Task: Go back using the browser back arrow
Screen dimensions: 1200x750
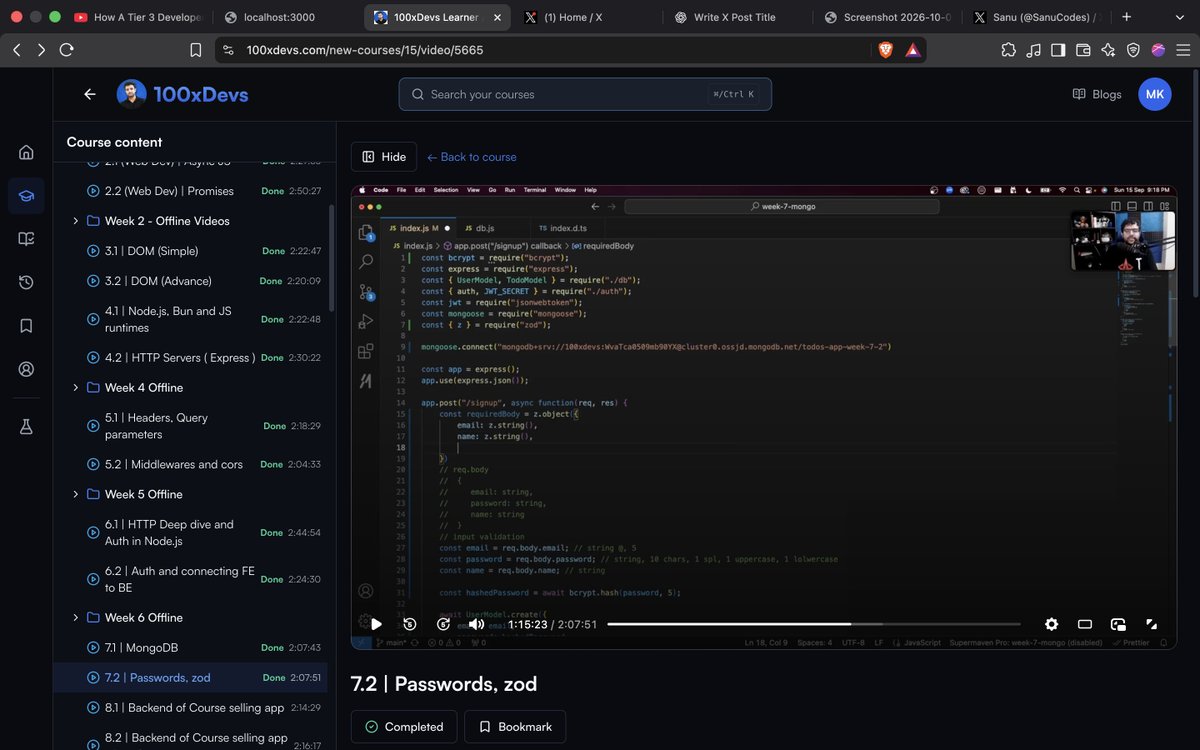Action: [16, 49]
